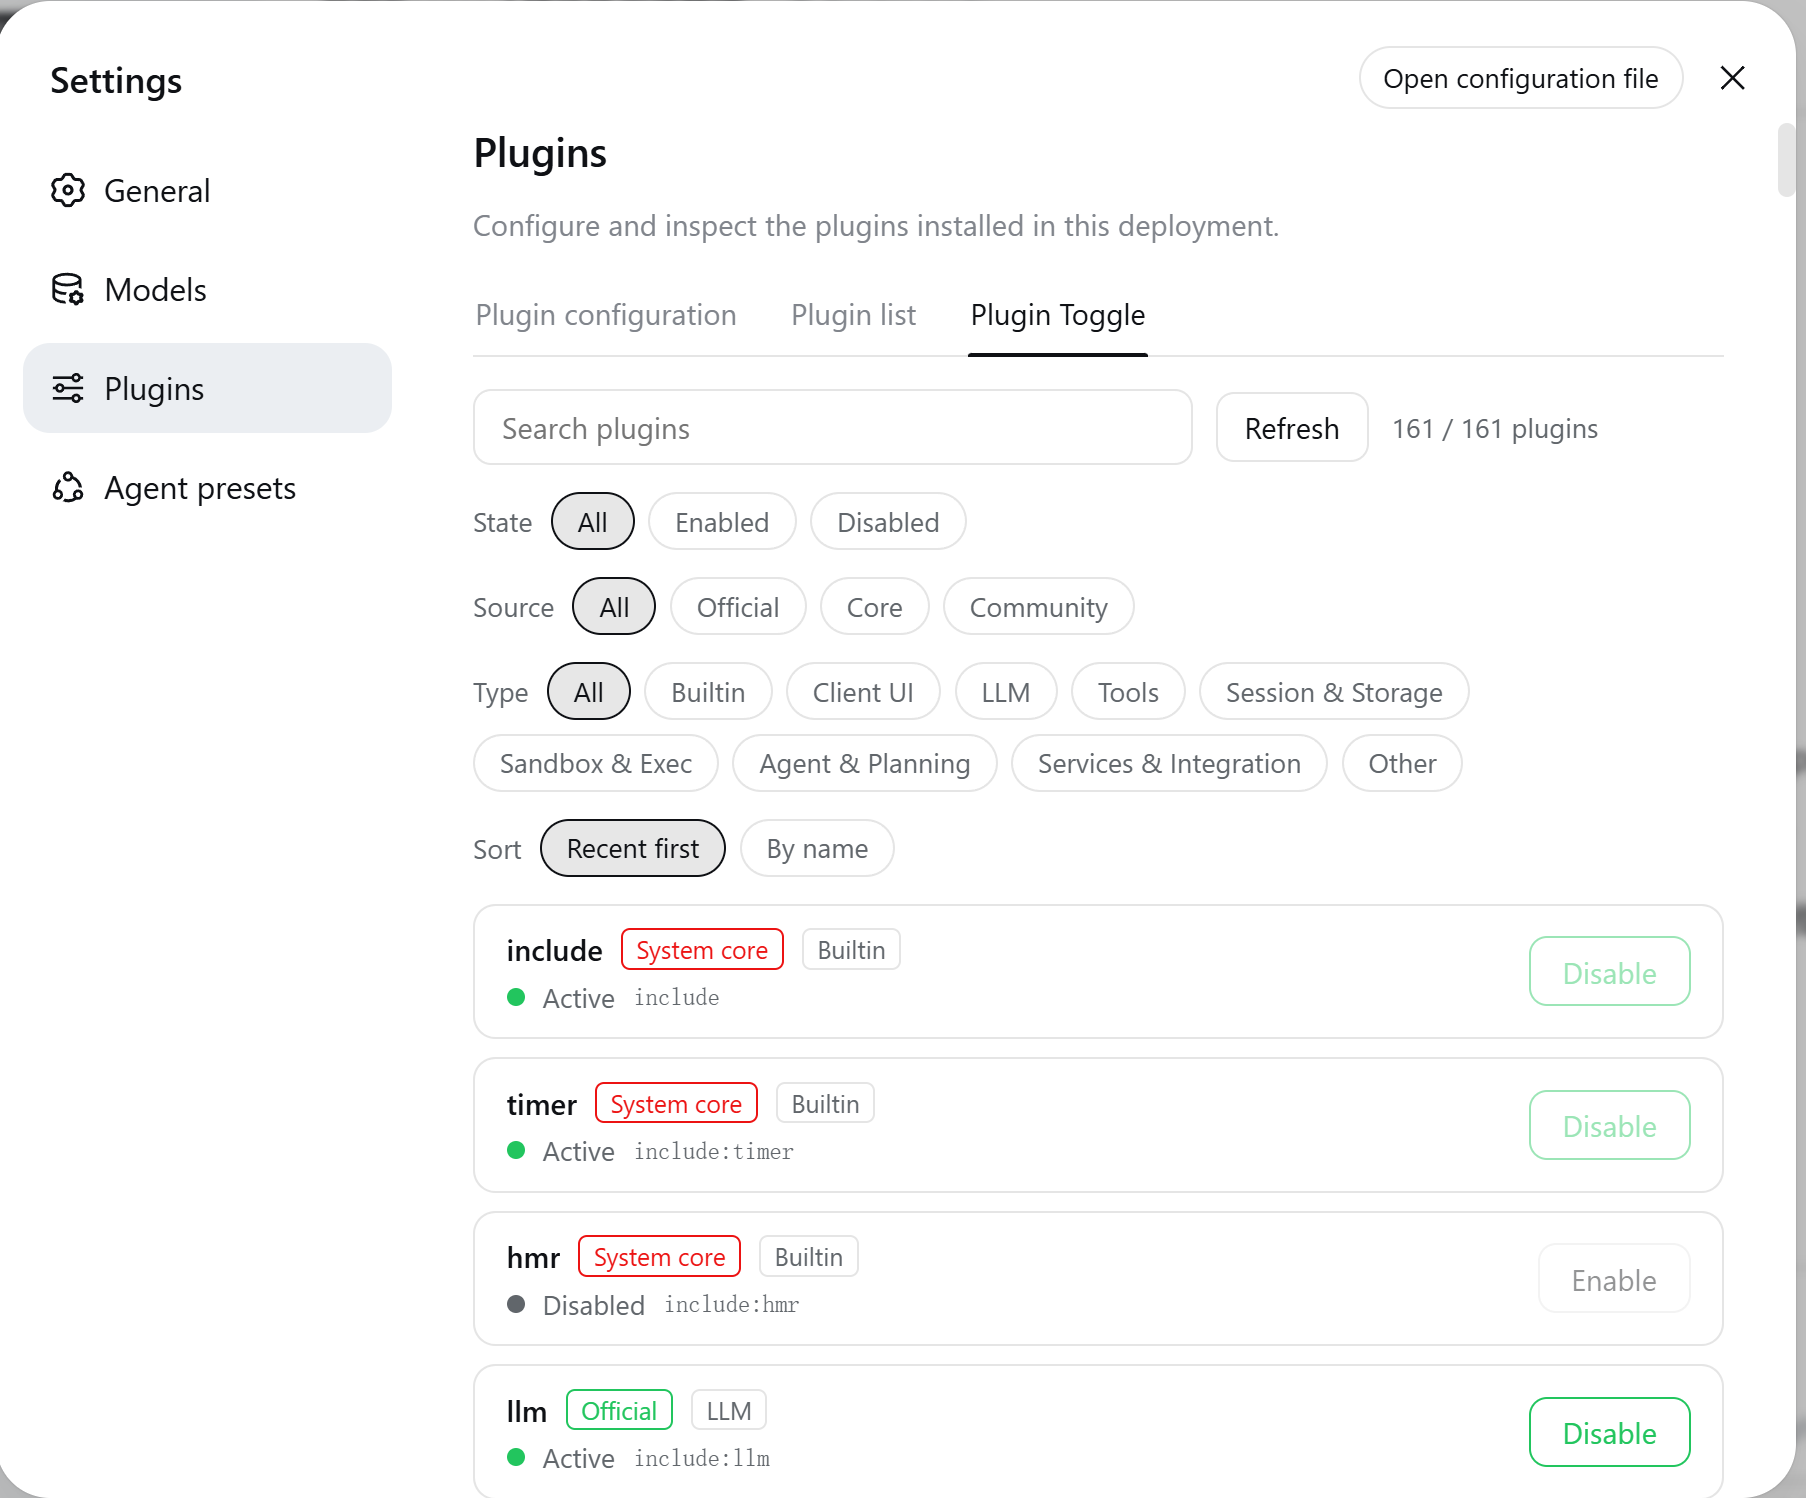The width and height of the screenshot is (1806, 1498).
Task: Click the include Active status dot
Action: point(516,997)
